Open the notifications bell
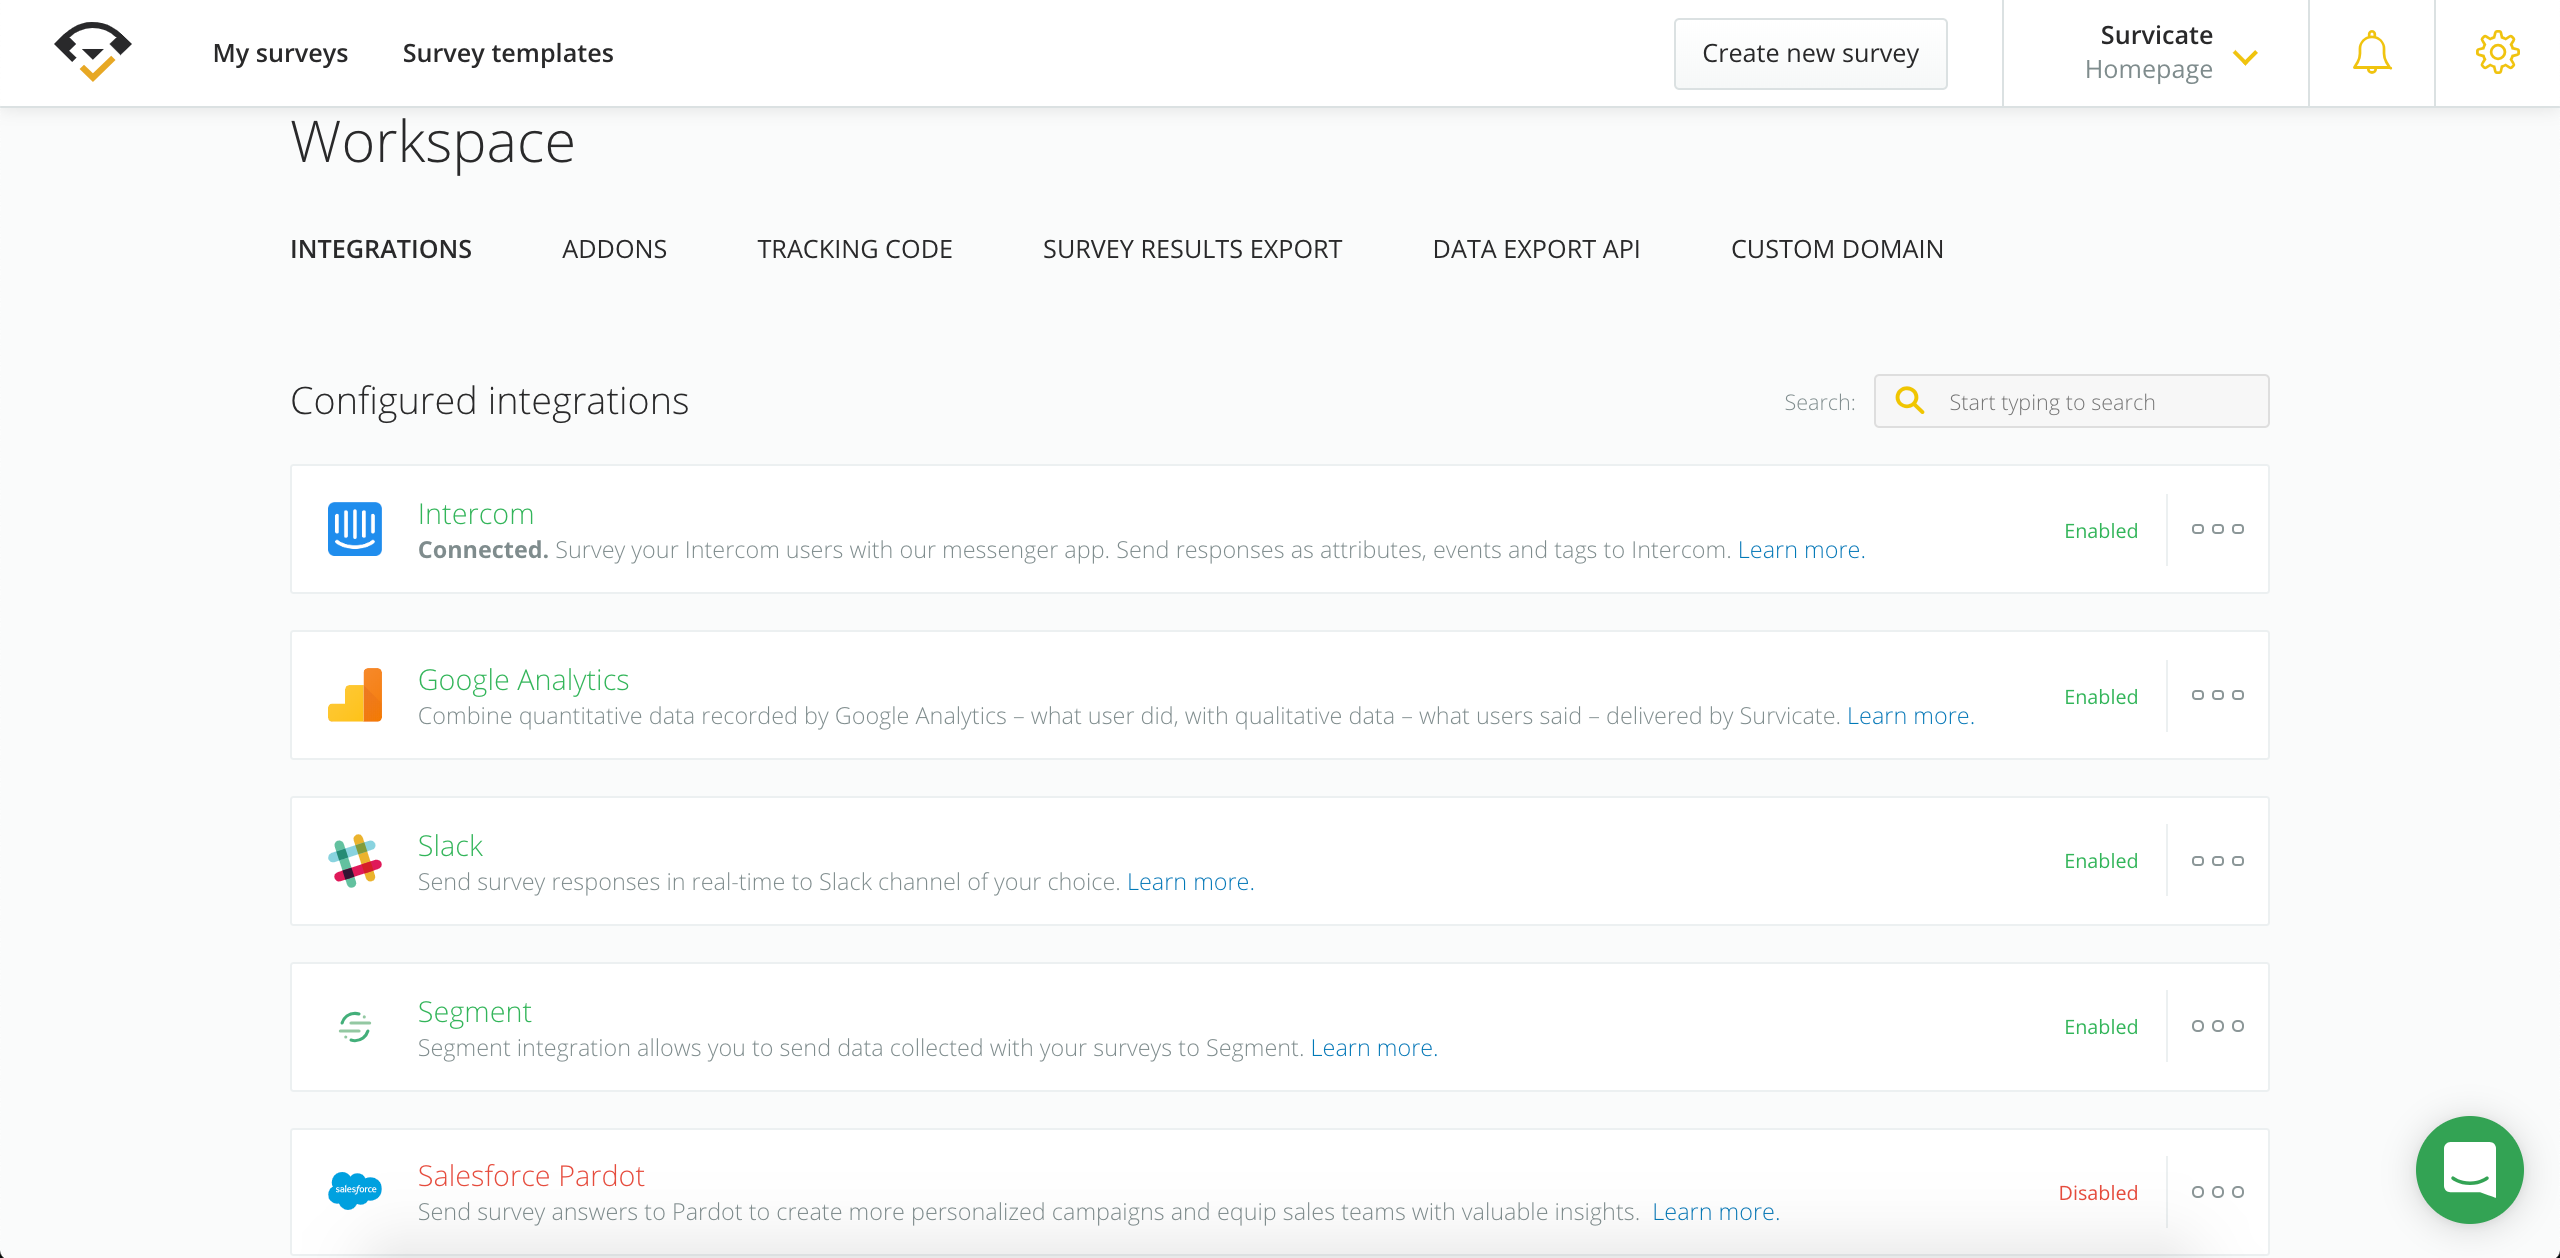This screenshot has width=2560, height=1258. (x=2371, y=53)
